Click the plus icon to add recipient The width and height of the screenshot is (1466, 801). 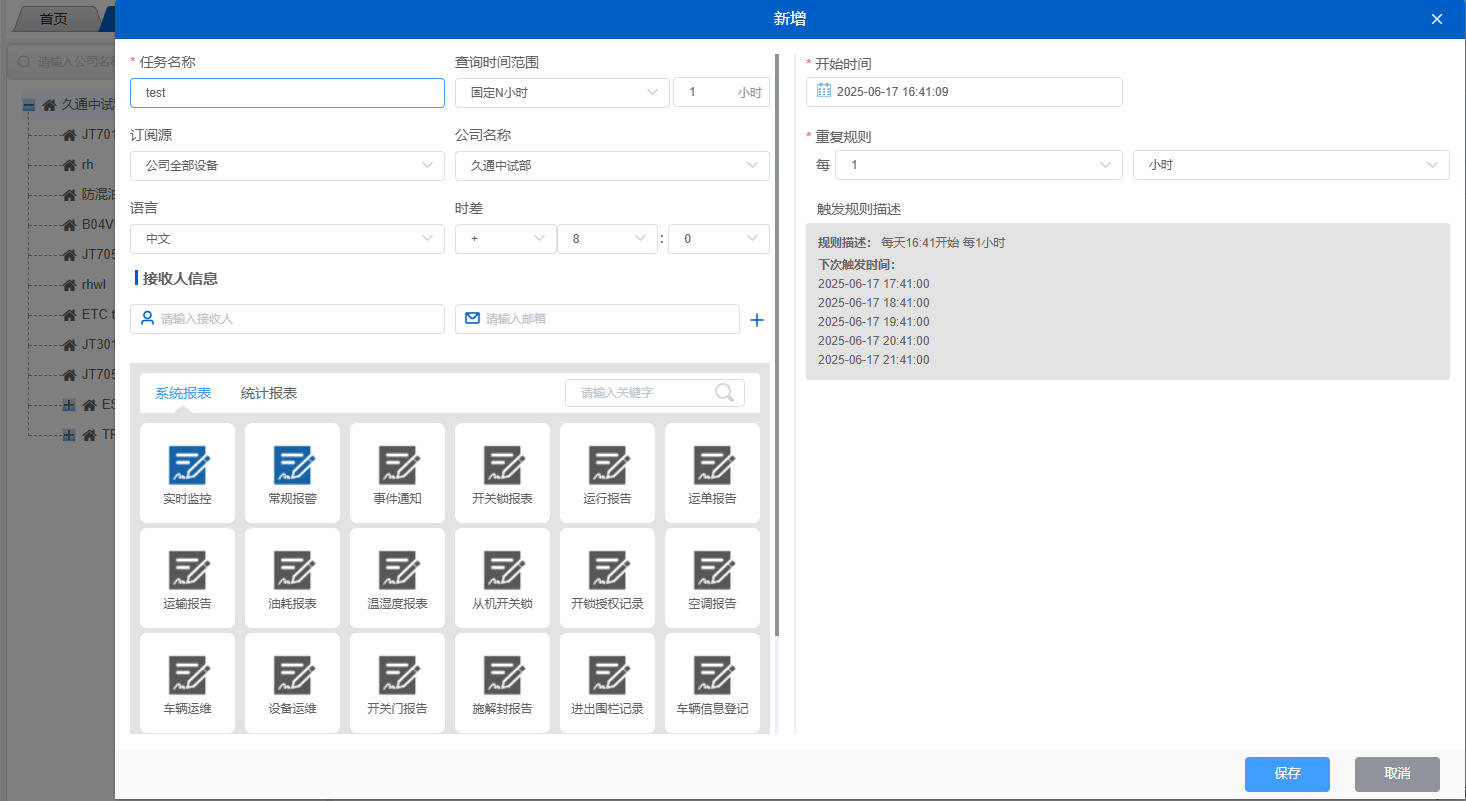pyautogui.click(x=757, y=320)
